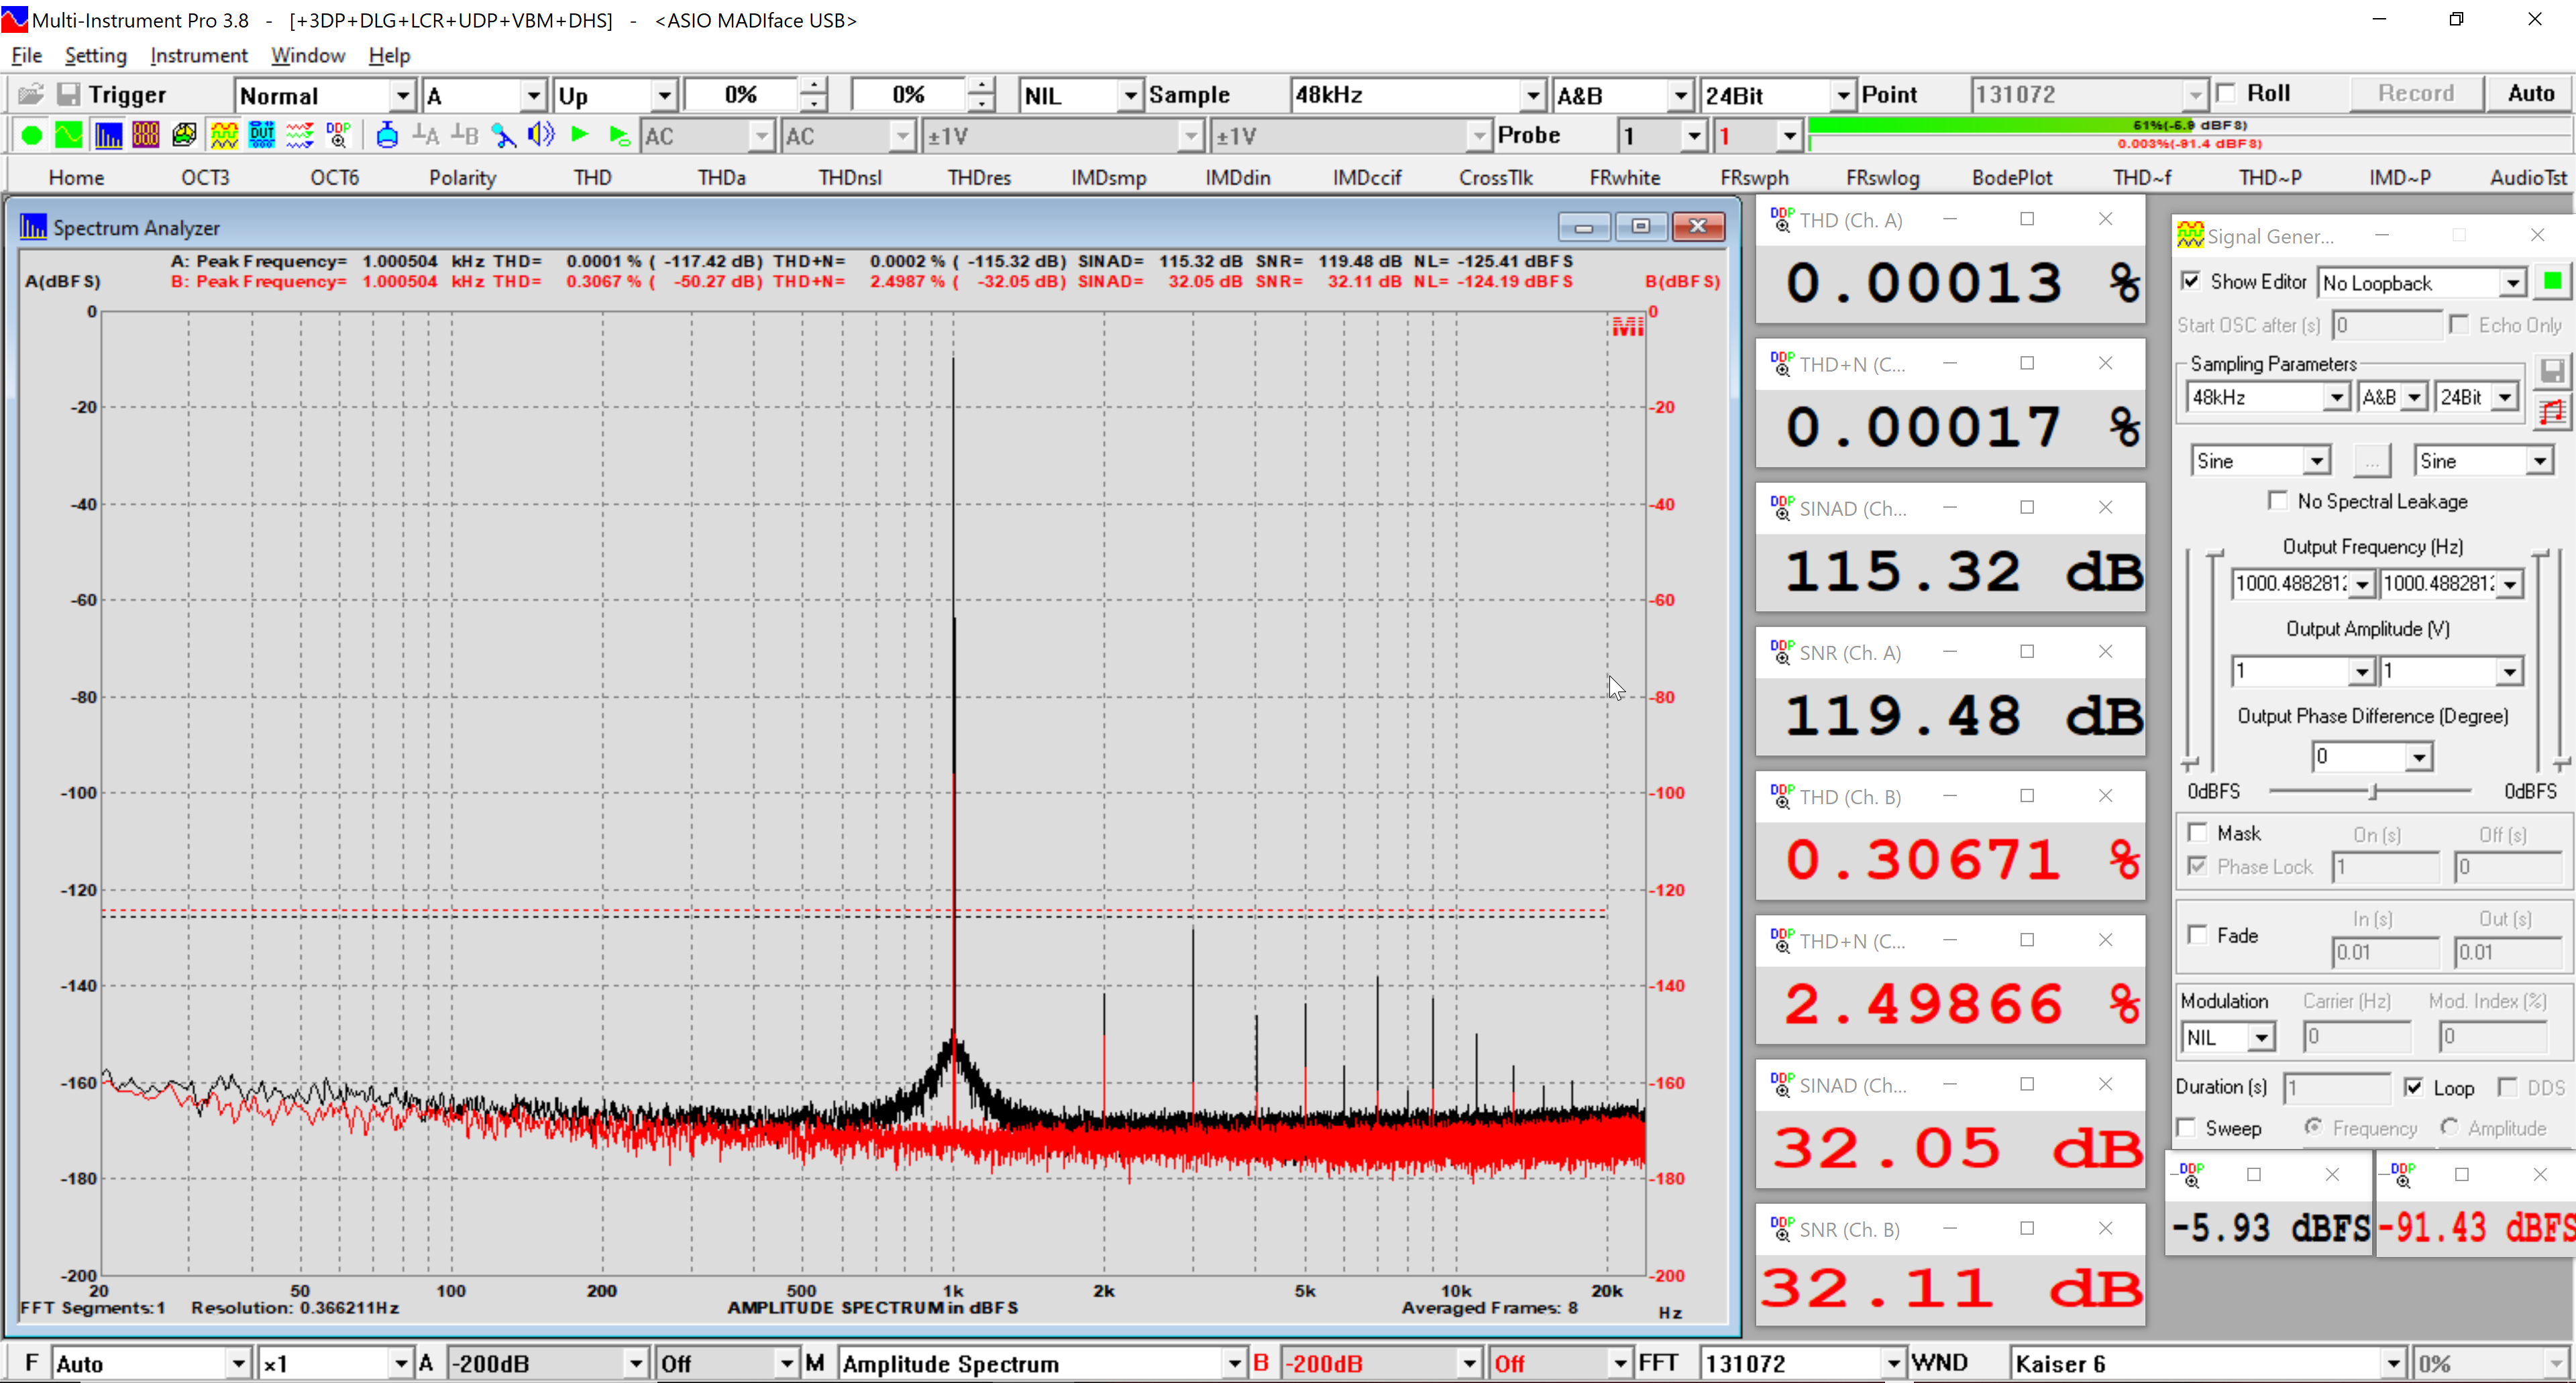Enable the Fade checkbox
Screen dimensions: 2576x1383
coord(2198,935)
